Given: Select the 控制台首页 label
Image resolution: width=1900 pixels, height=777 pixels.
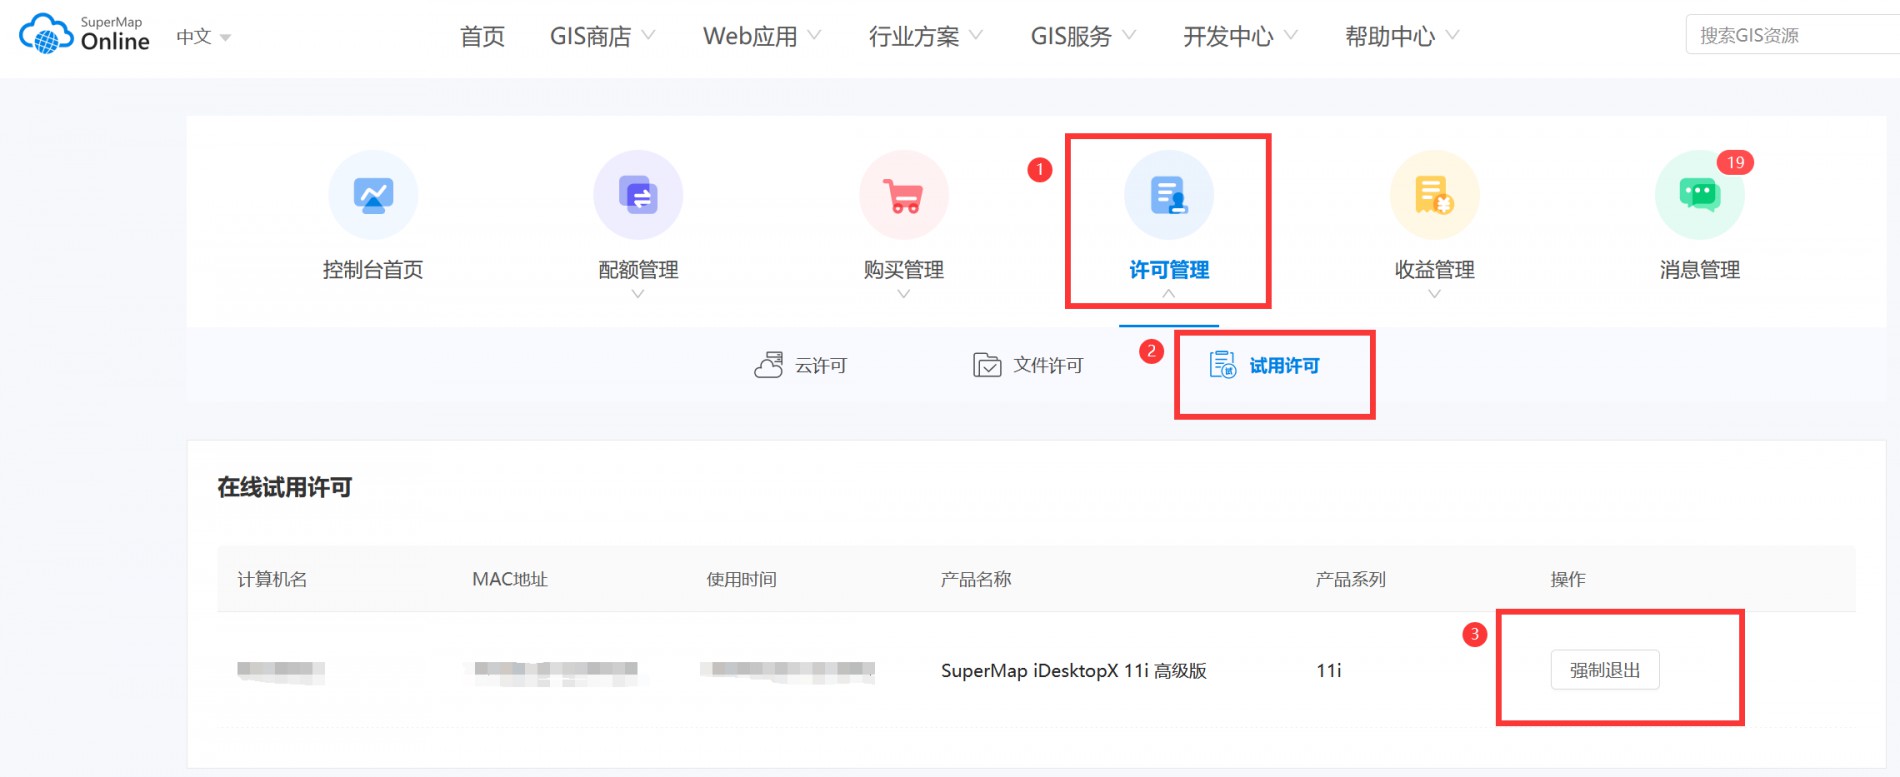Looking at the screenshot, I should click(x=373, y=270).
